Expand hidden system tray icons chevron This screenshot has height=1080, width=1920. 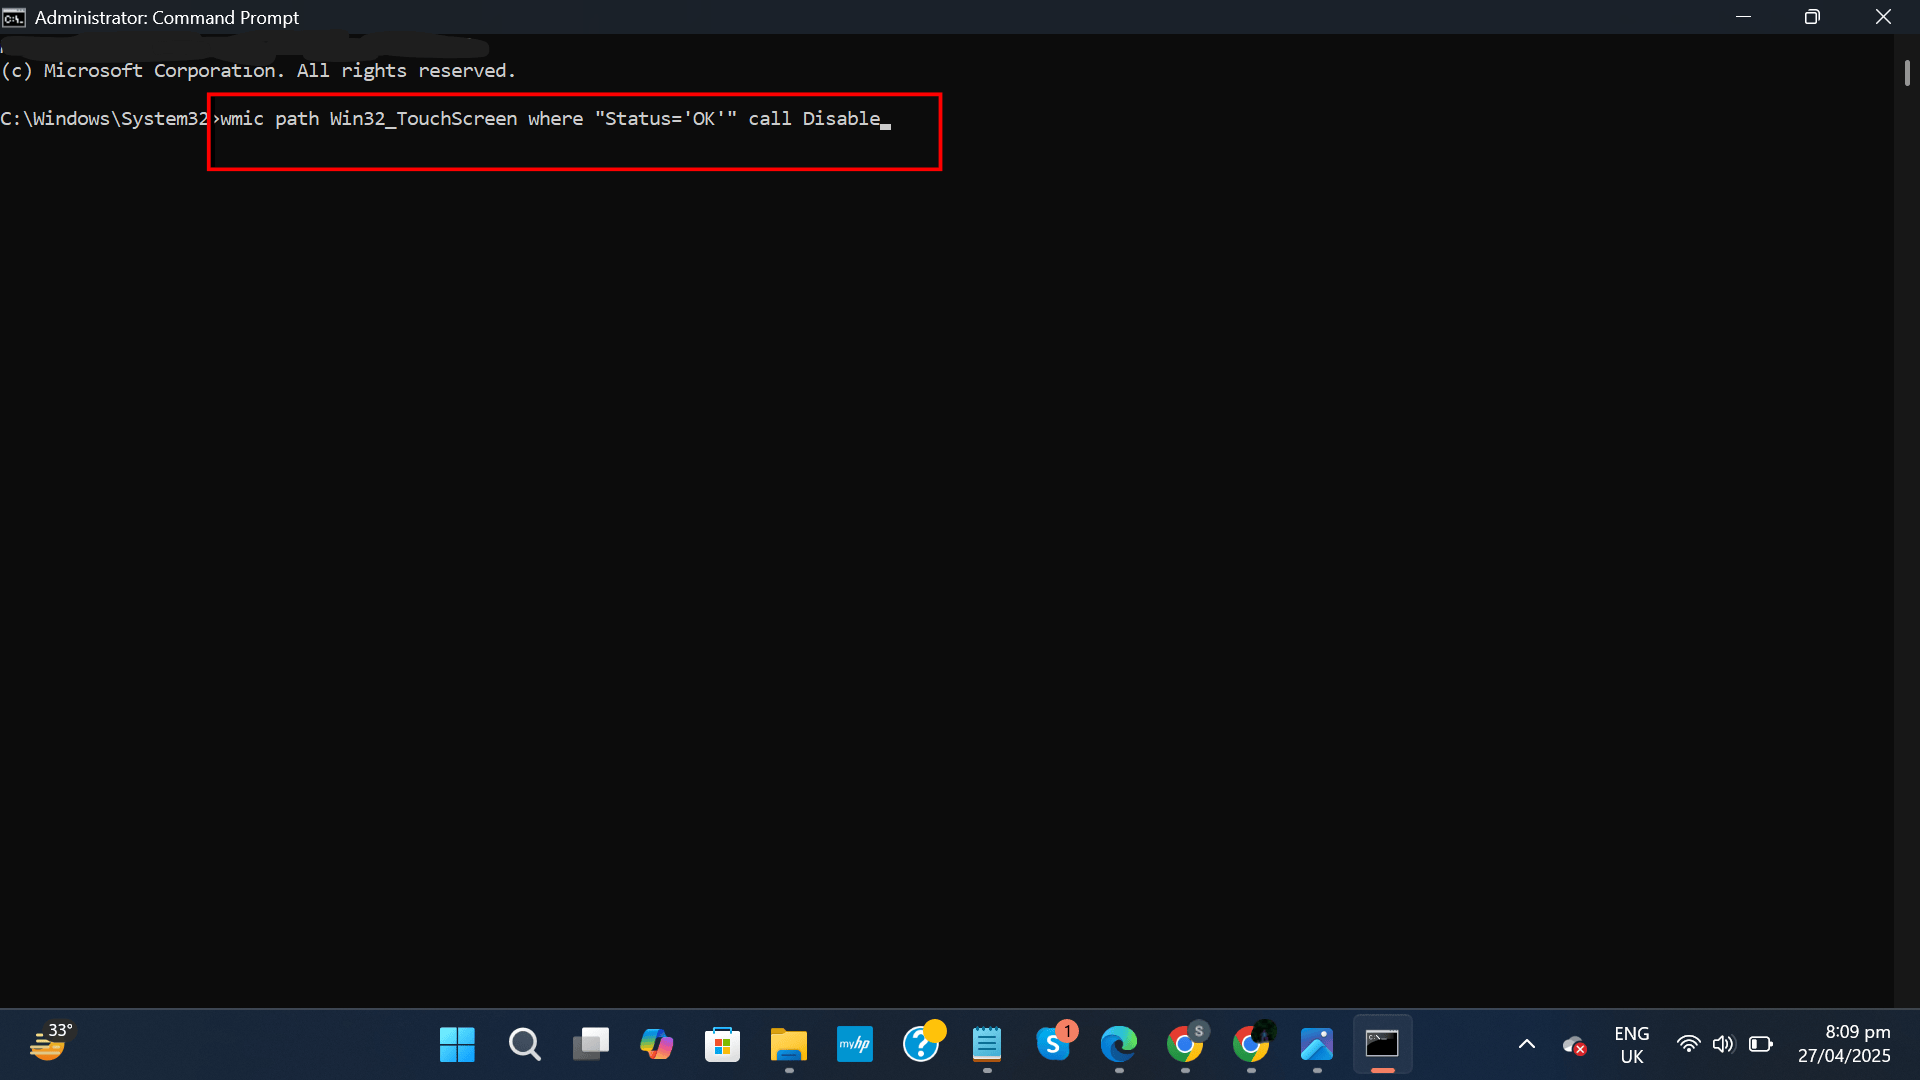tap(1526, 1045)
